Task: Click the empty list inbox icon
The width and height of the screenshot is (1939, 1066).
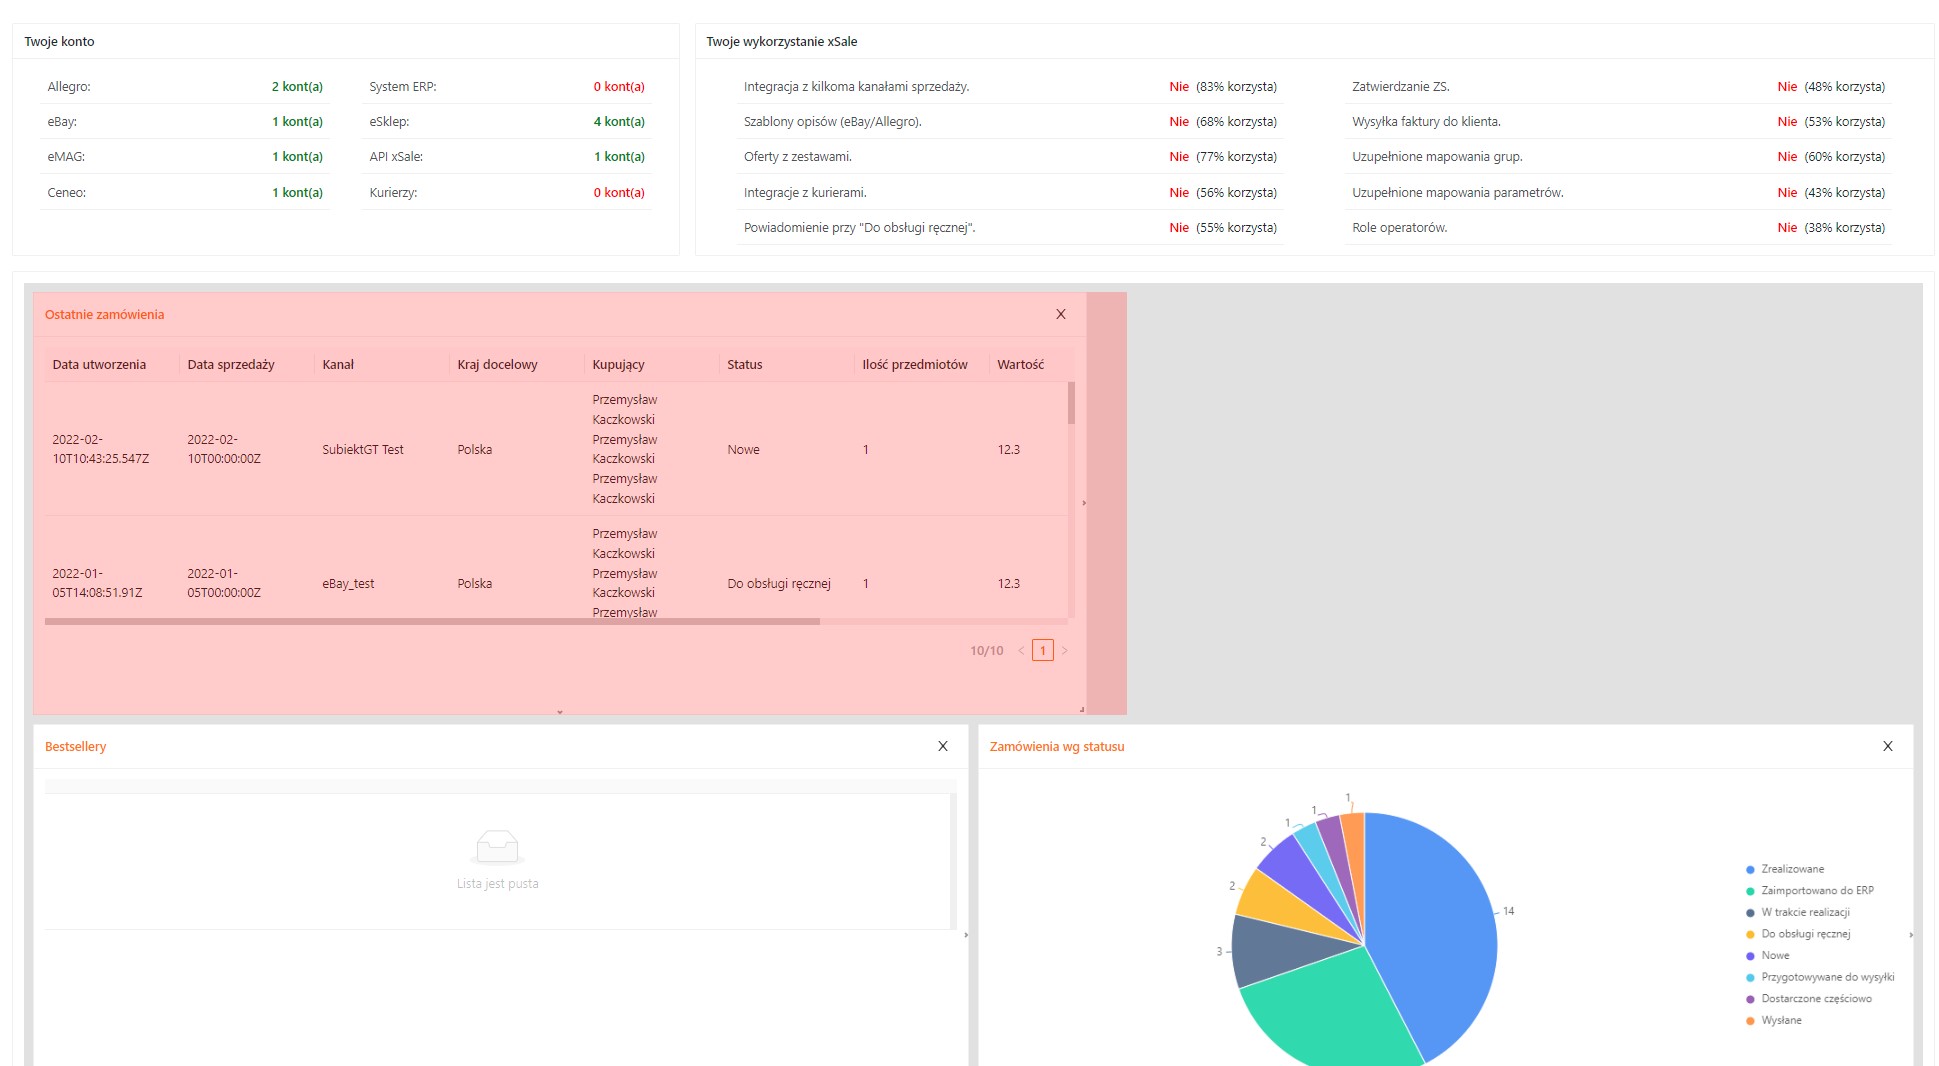Action: pos(497,847)
